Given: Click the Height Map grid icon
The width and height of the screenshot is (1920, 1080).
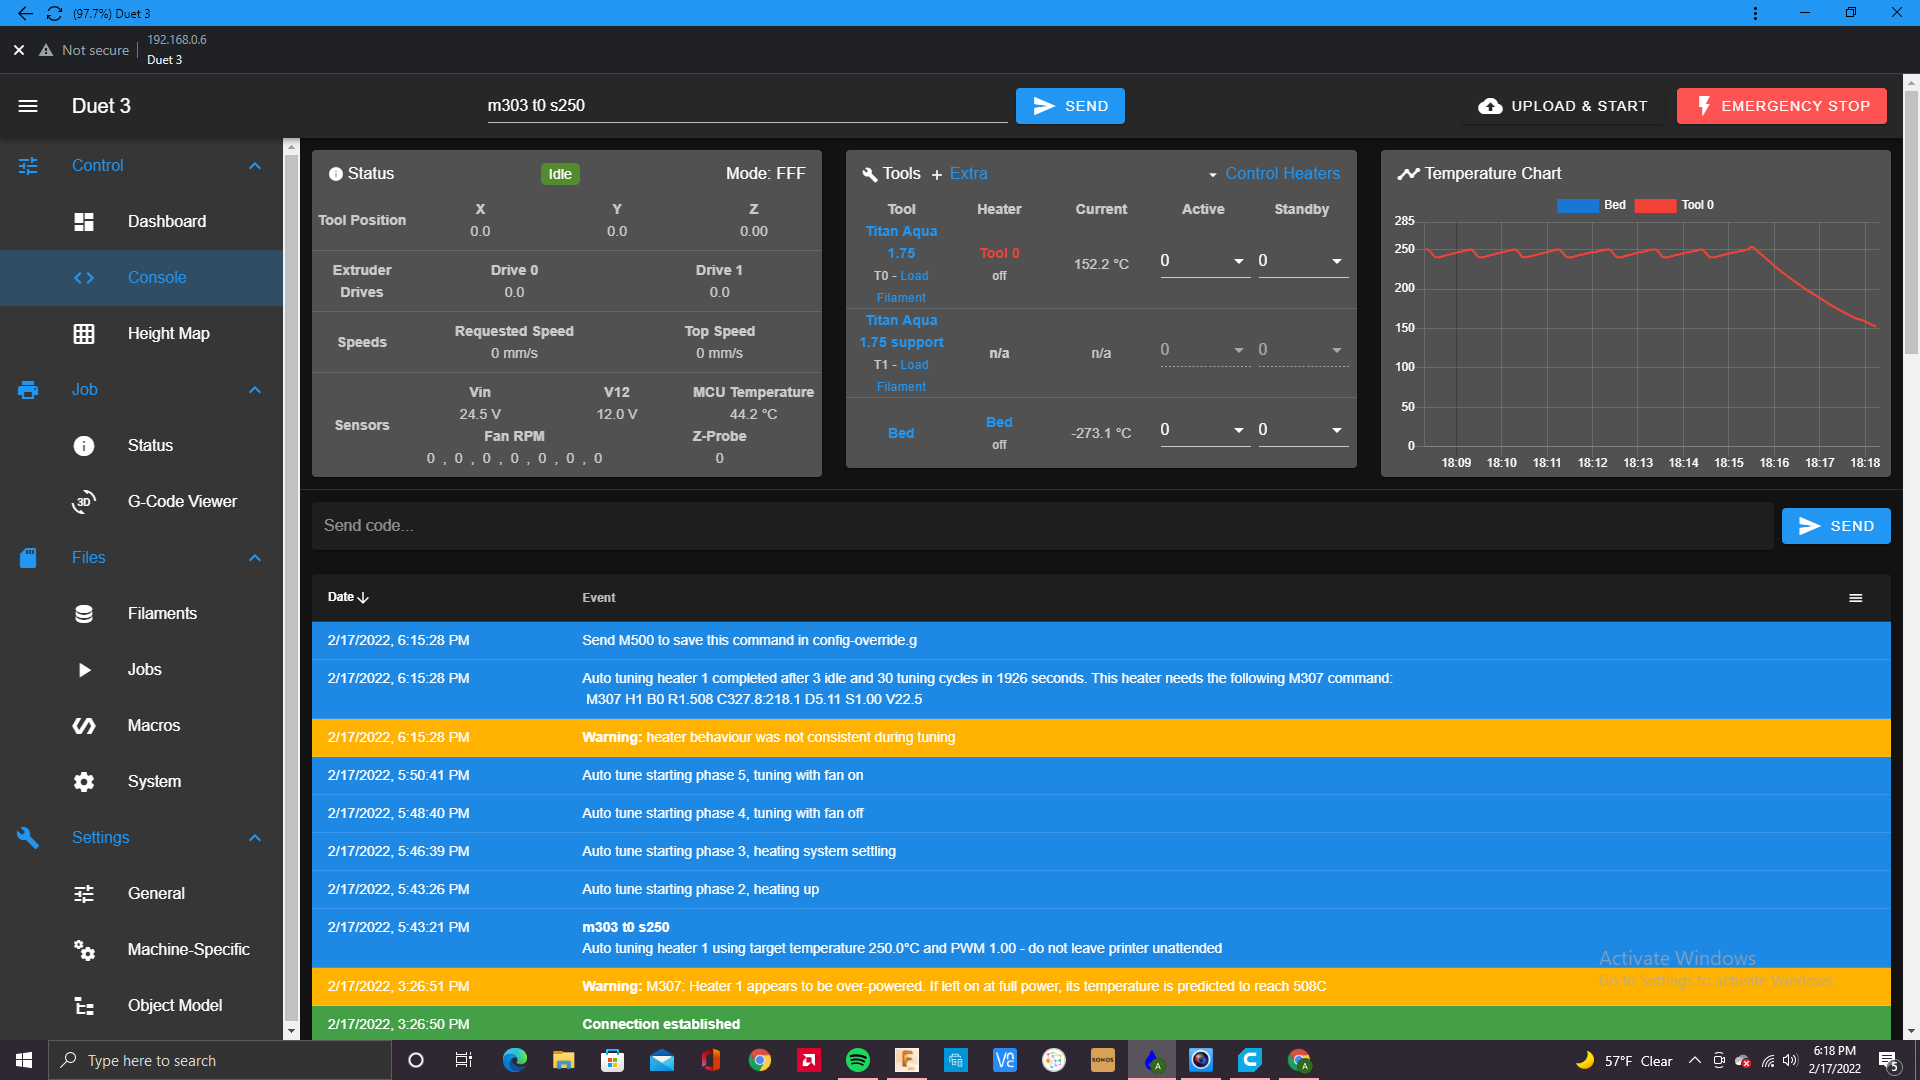Looking at the screenshot, I should tap(84, 334).
